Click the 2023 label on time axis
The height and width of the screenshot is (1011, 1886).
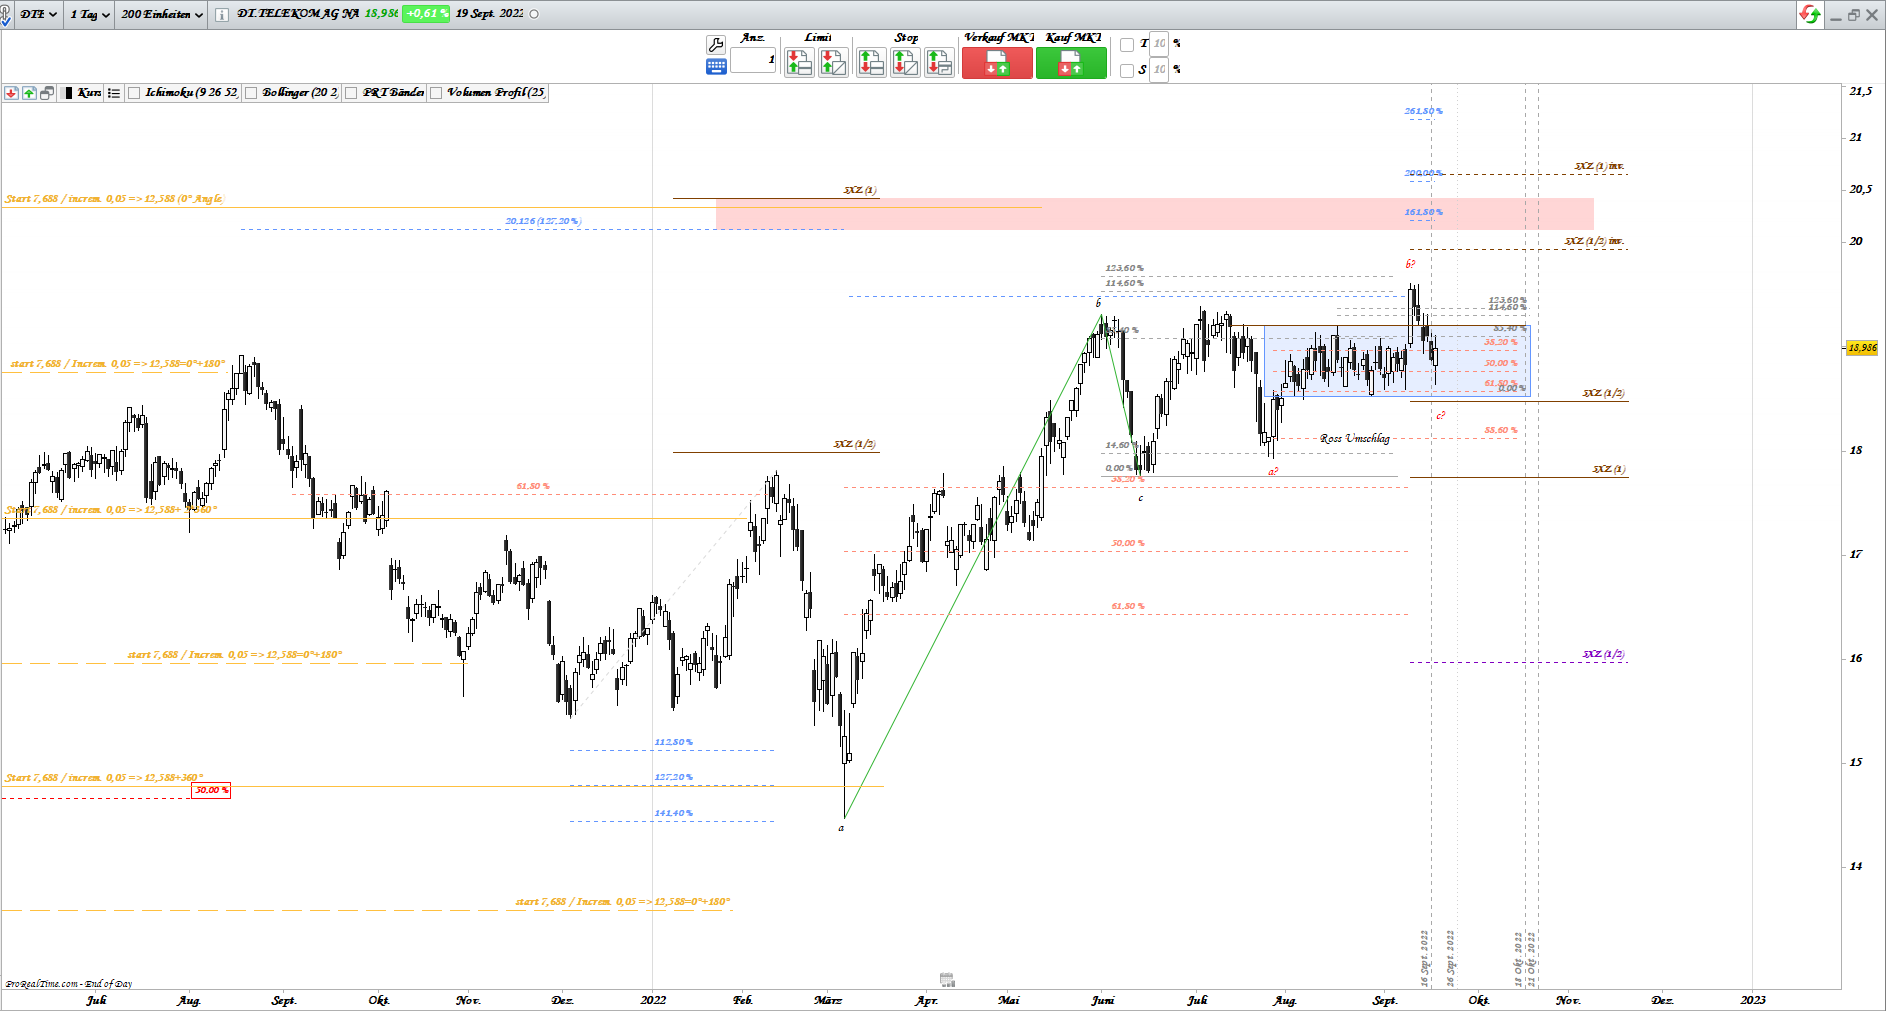click(1752, 1000)
